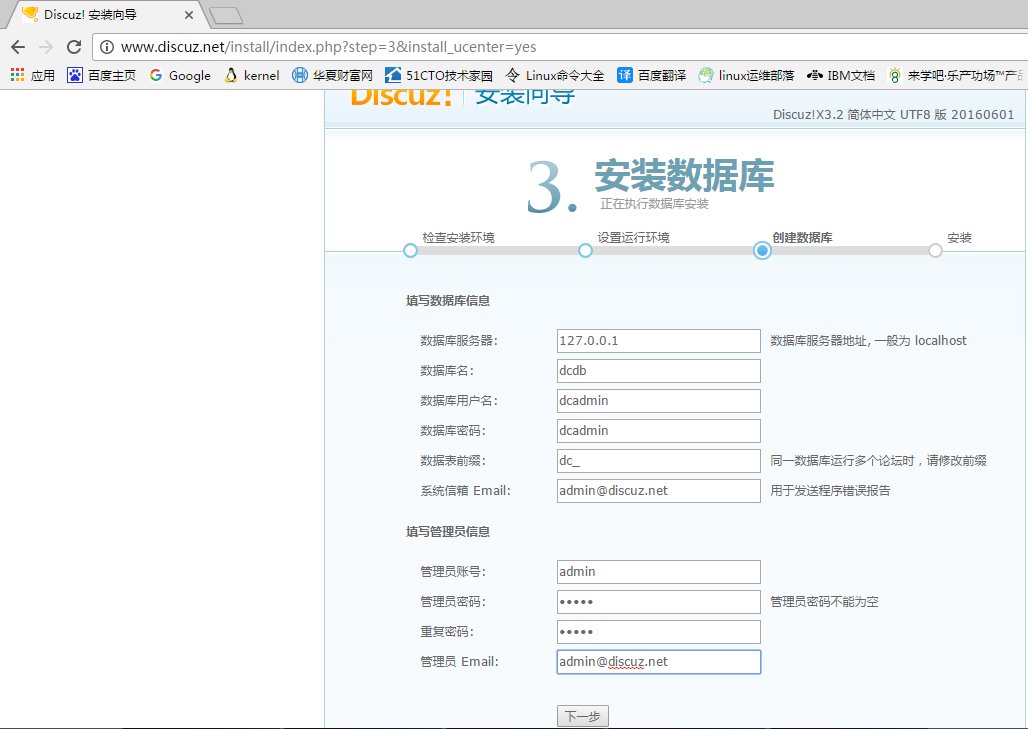This screenshot has width=1028, height=729.
Task: Click the 数据库服务器 label
Action: [x=459, y=341]
